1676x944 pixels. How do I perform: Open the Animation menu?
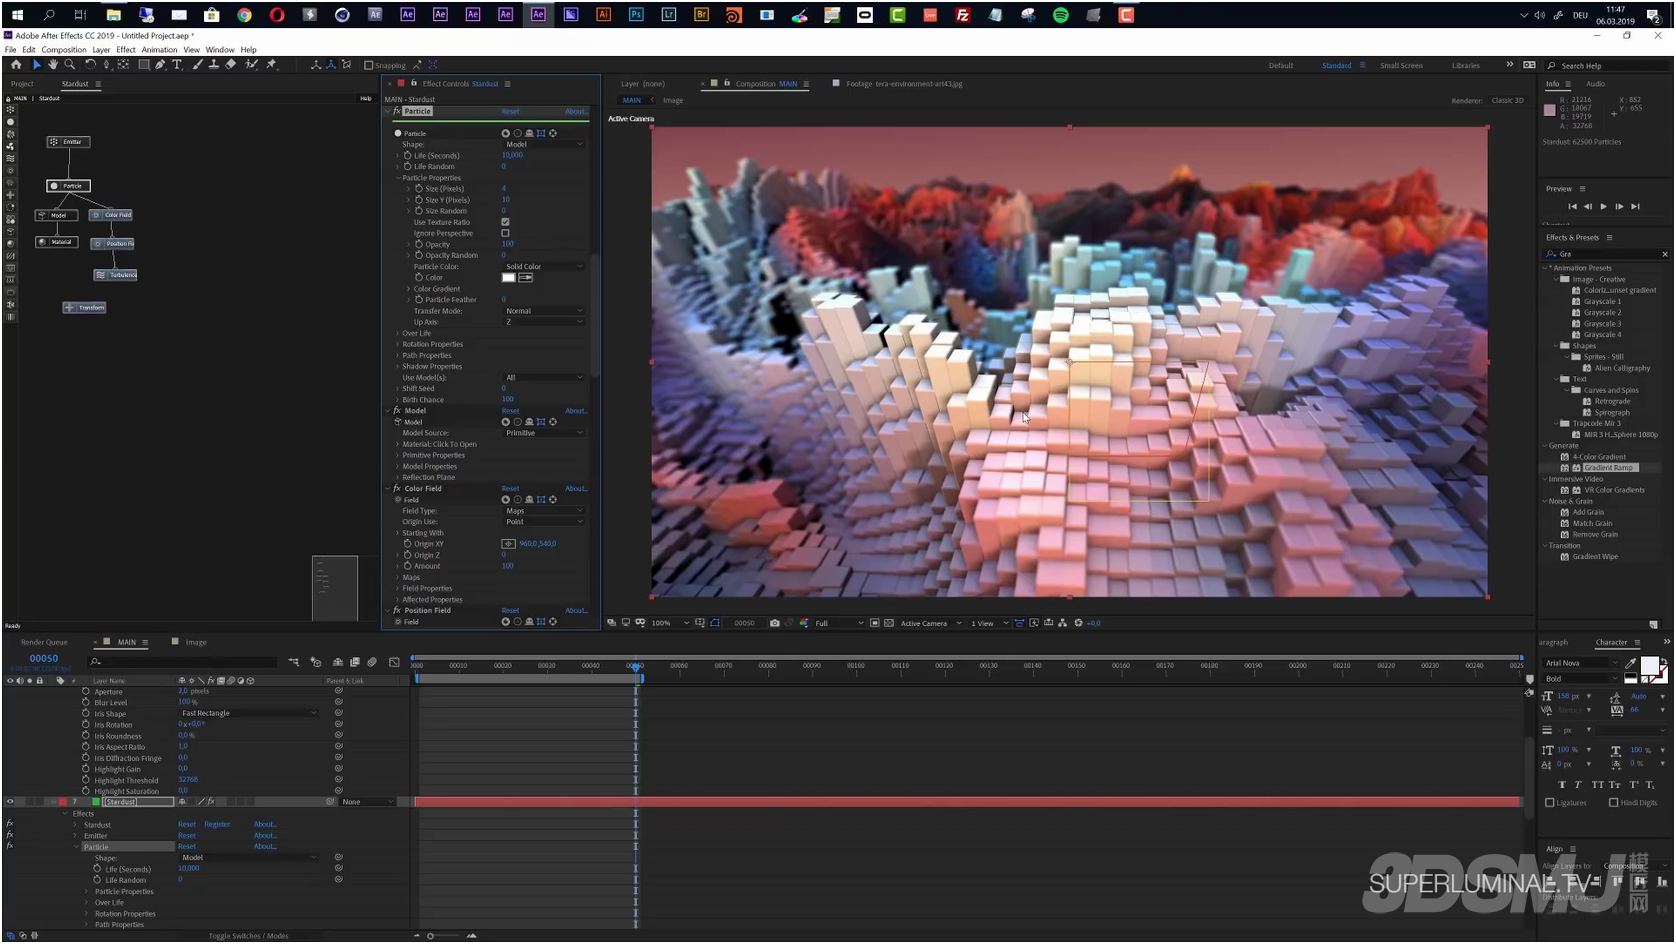159,50
